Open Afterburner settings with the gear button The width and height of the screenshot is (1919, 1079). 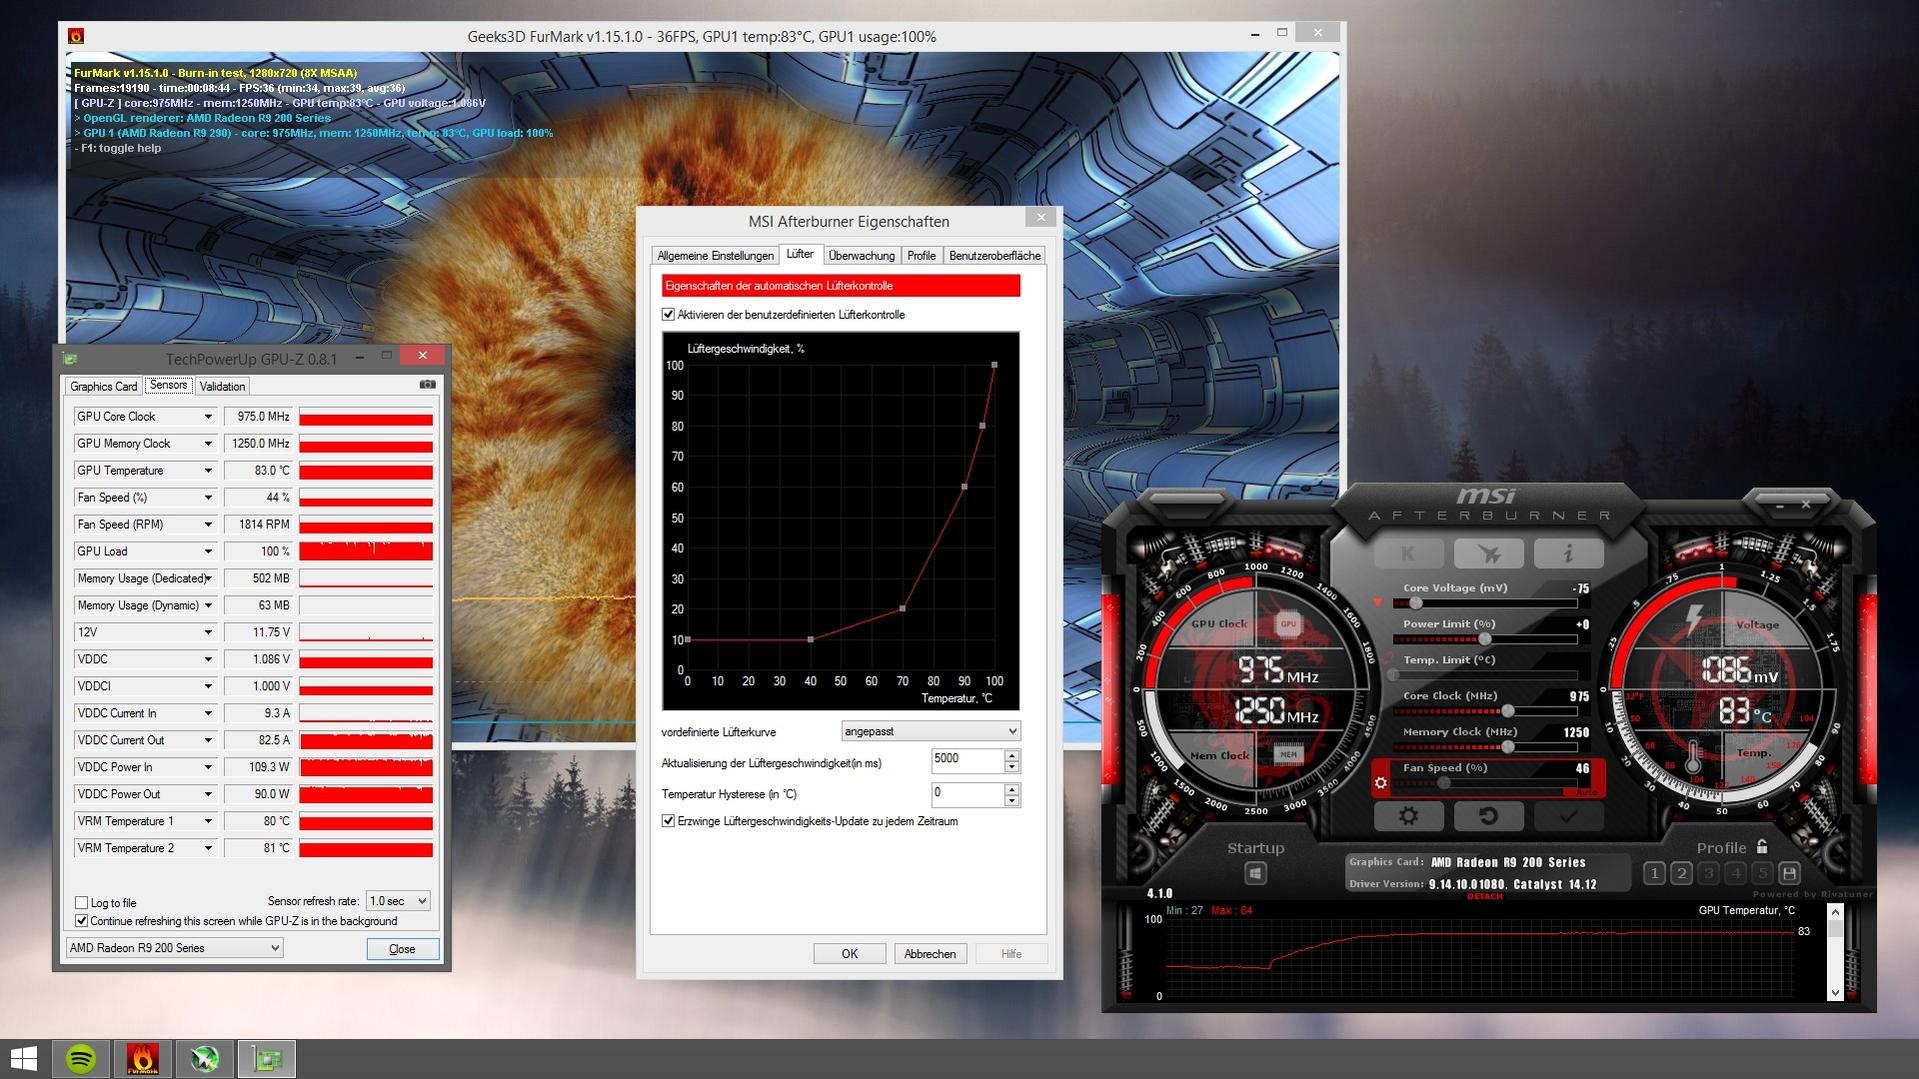tap(1408, 816)
